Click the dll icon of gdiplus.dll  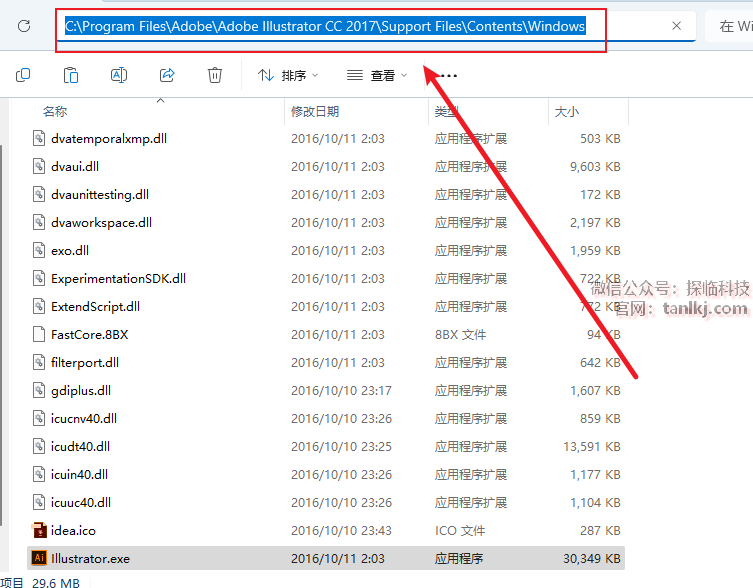click(39, 391)
